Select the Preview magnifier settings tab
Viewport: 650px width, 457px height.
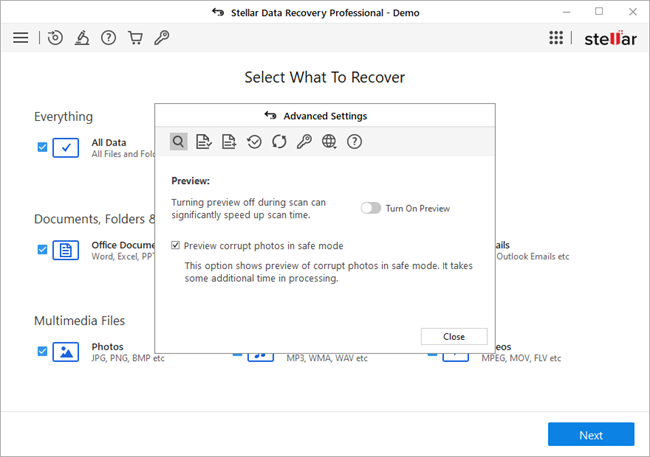click(x=178, y=142)
